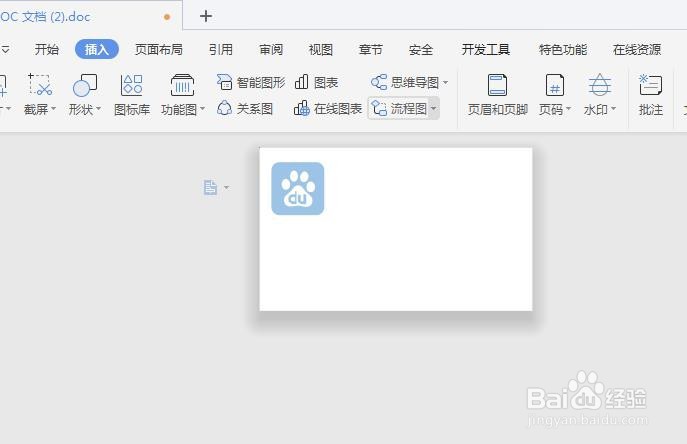Insert a 批注 comment
Screen dimensions: 687x444
click(651, 95)
